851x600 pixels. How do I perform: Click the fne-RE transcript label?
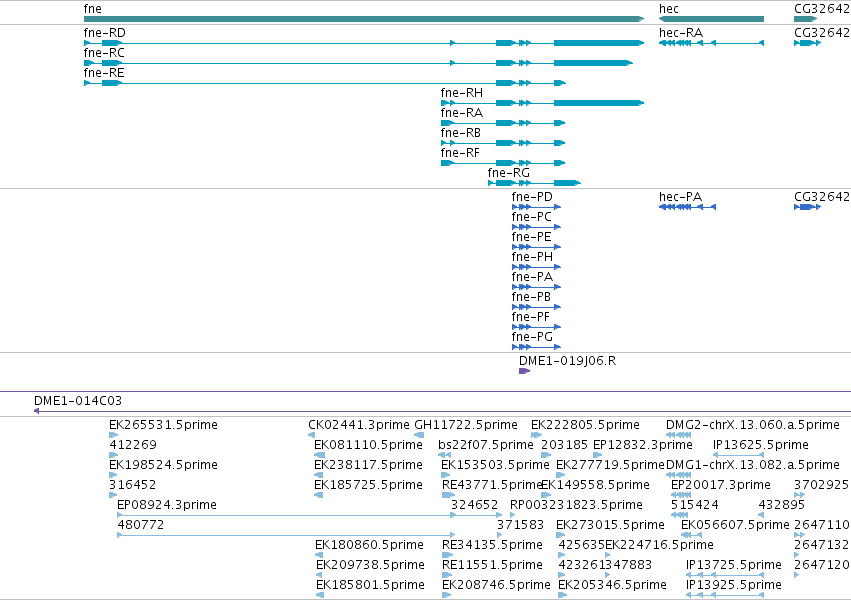coord(104,73)
